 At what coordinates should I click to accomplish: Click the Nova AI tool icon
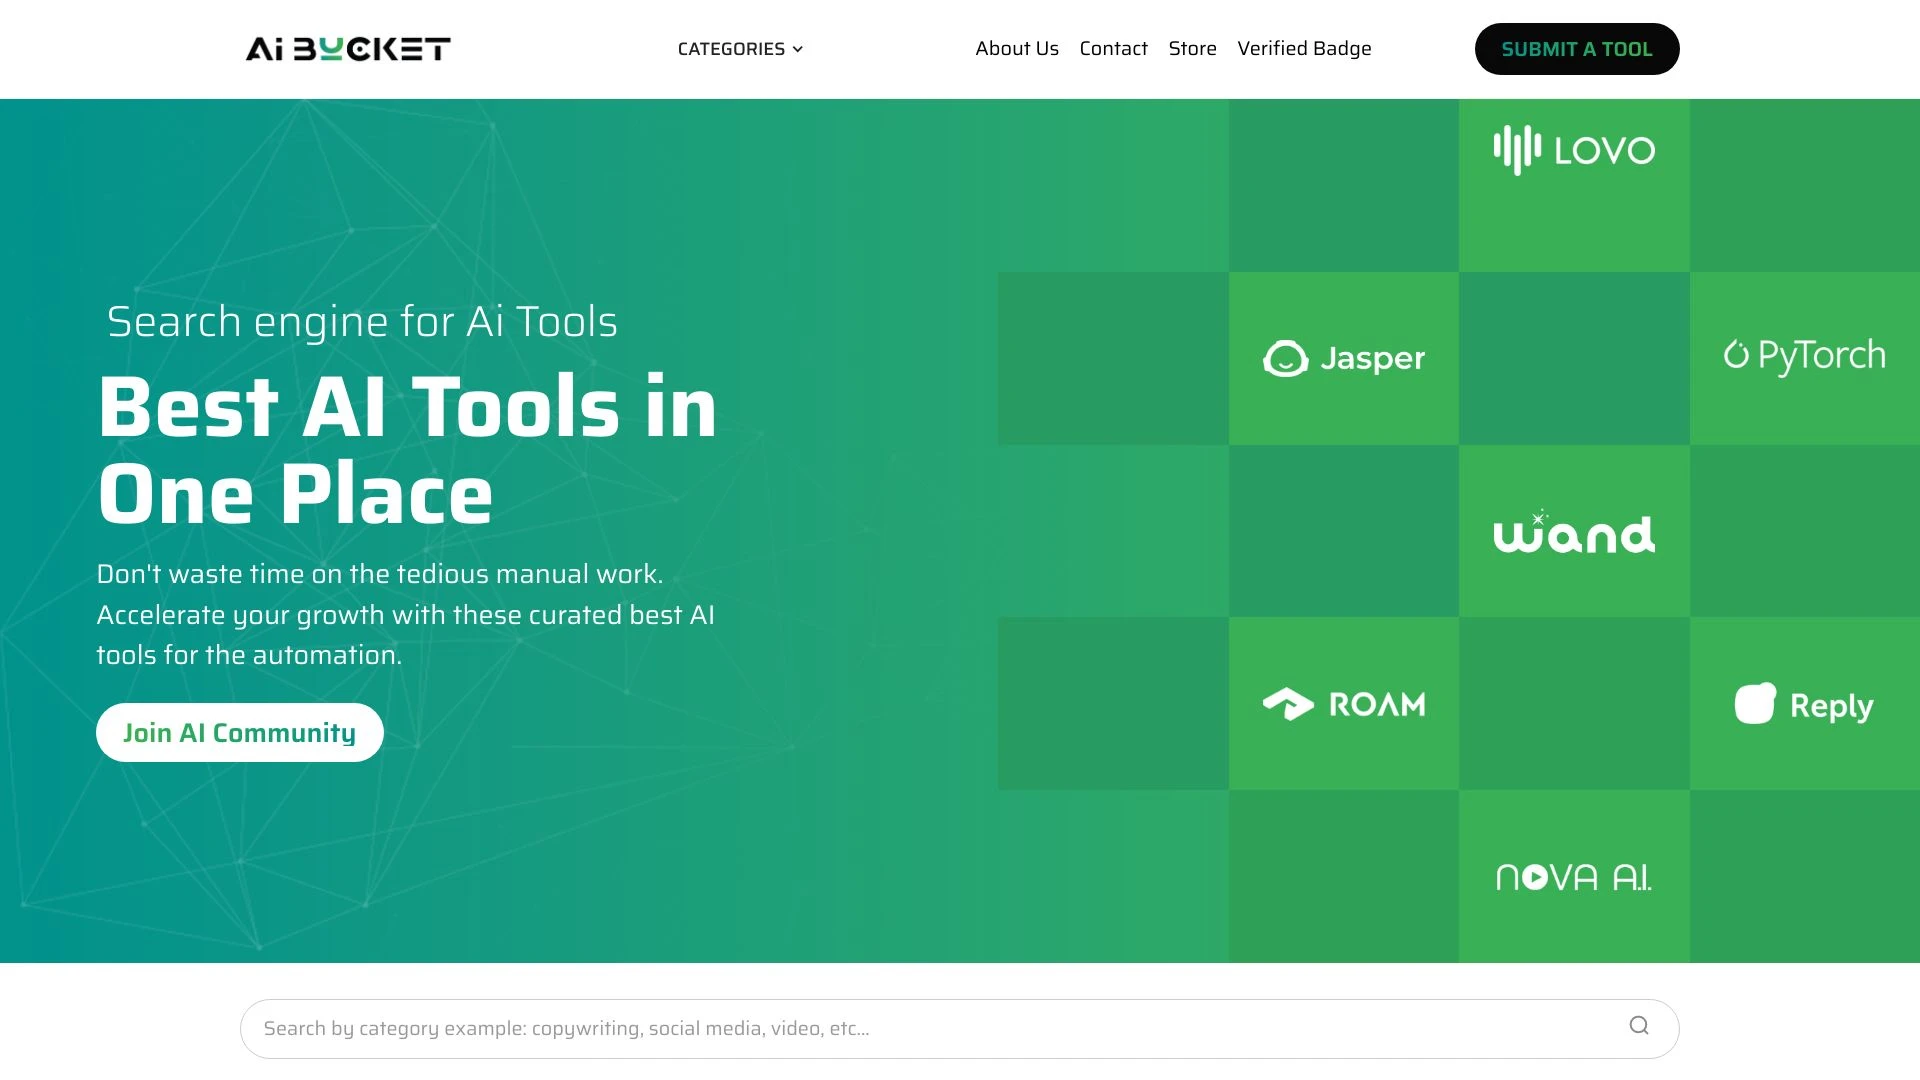(x=1573, y=876)
